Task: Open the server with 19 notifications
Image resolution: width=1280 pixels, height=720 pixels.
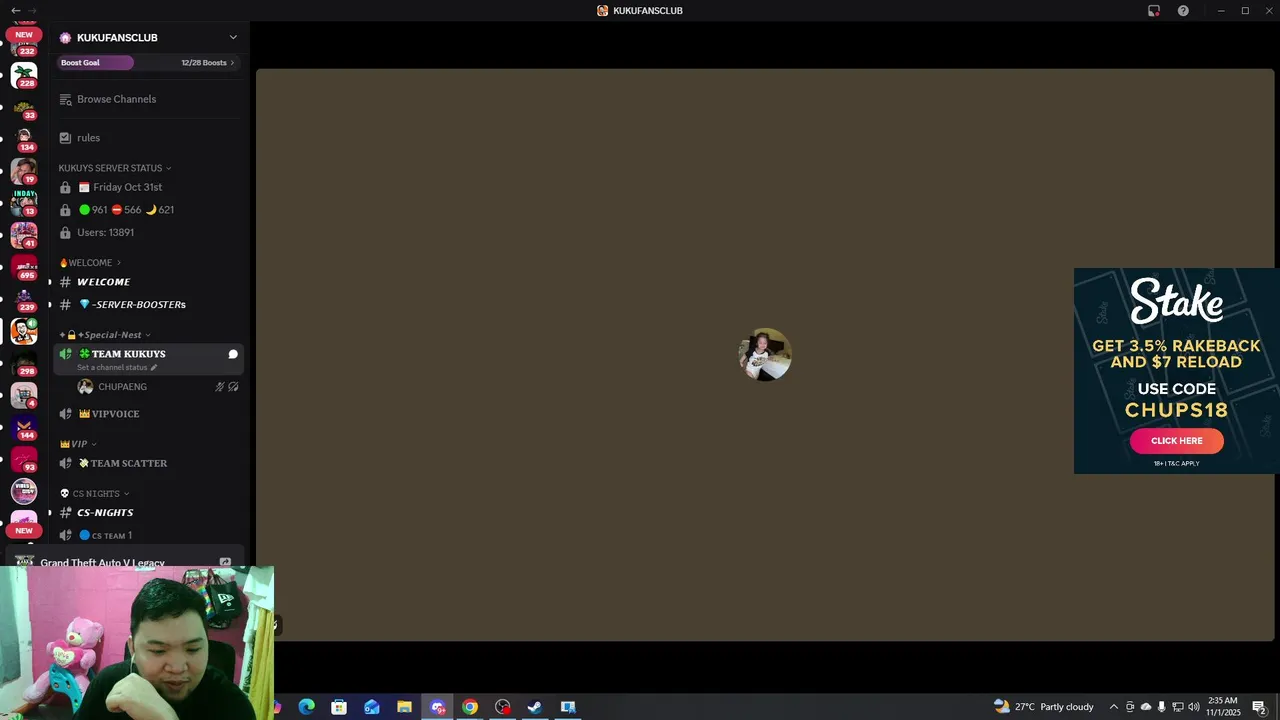Action: [24, 171]
